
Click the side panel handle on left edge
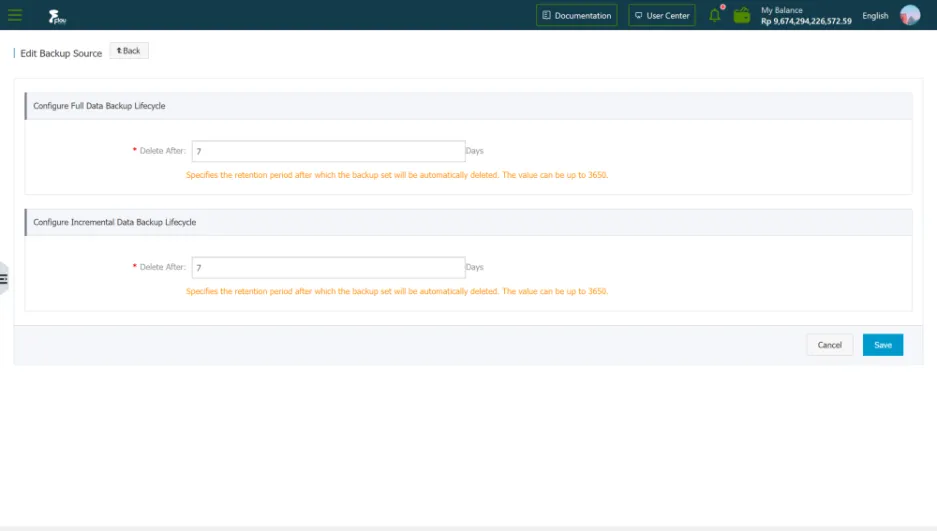4,279
